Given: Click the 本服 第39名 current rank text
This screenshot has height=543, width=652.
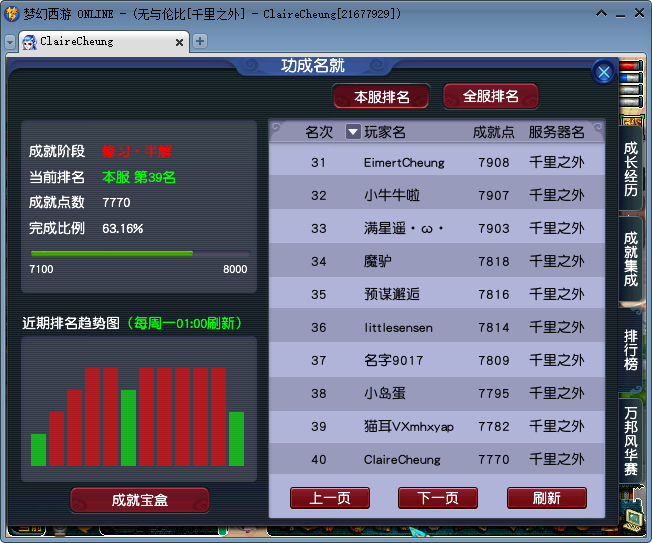Looking at the screenshot, I should pos(139,177).
